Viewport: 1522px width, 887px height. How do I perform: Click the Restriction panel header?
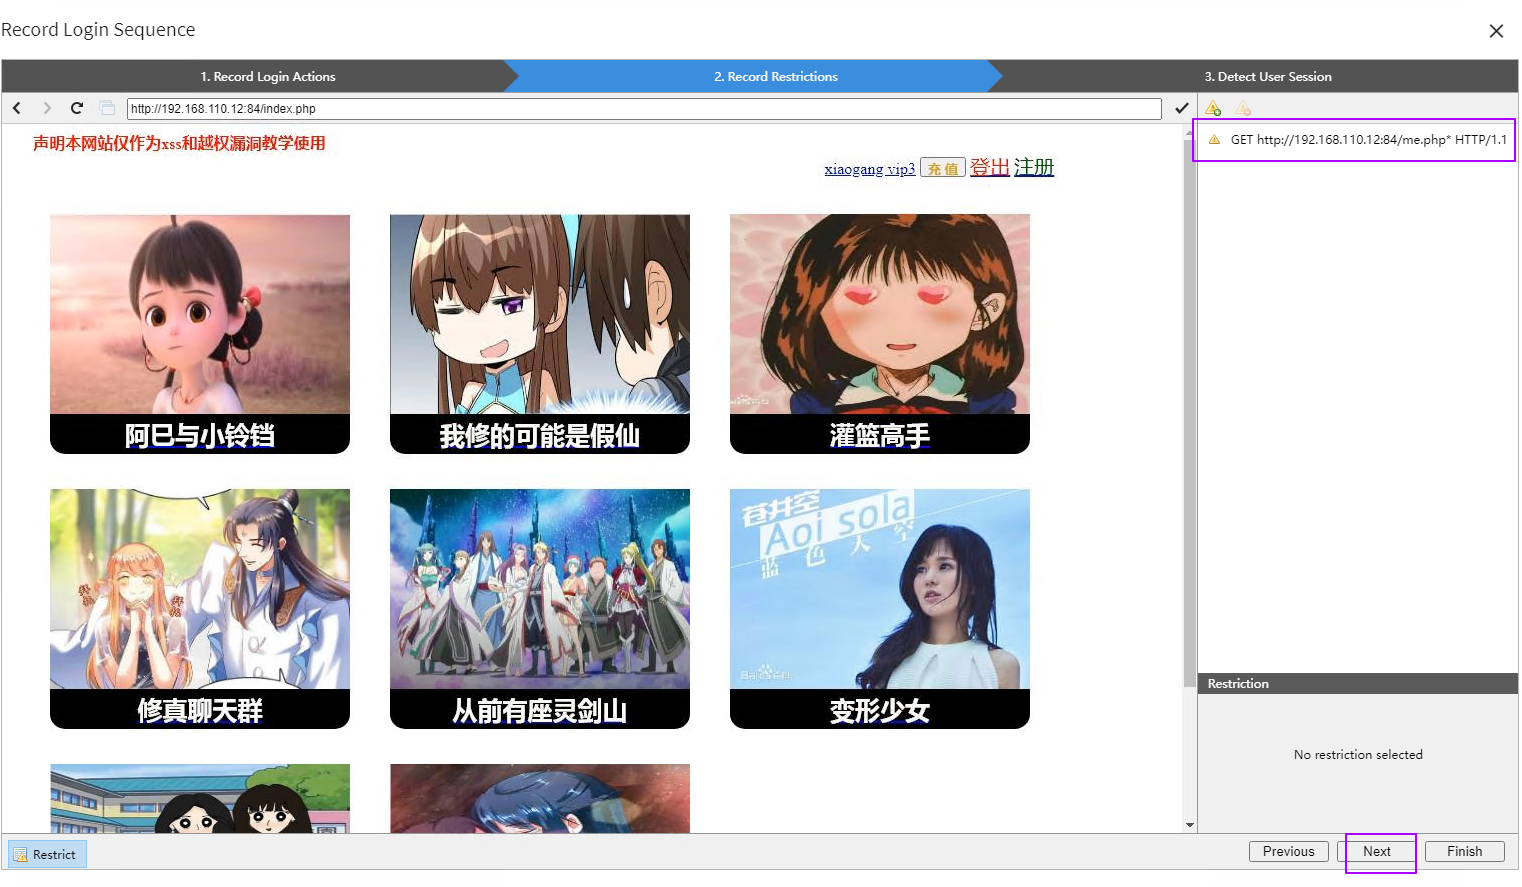(1357, 683)
